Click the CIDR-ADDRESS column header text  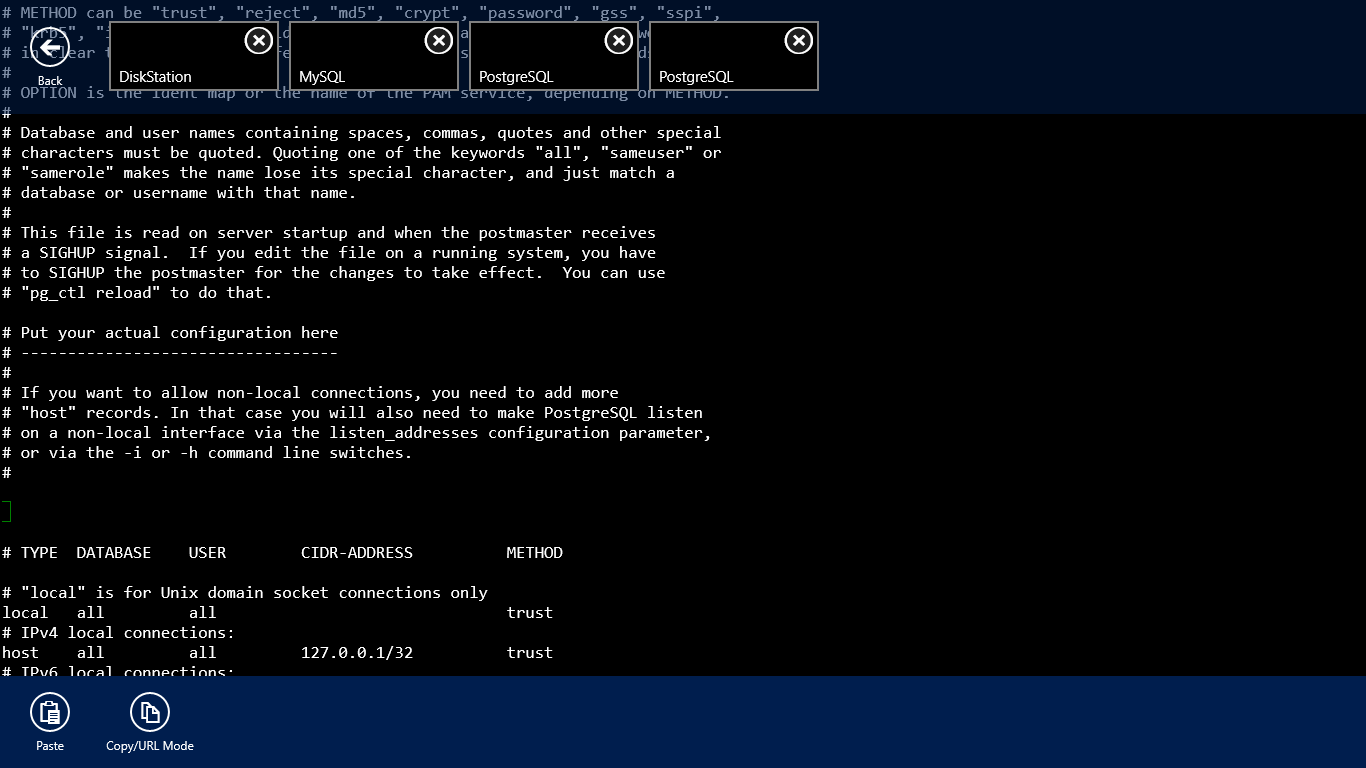pos(357,553)
